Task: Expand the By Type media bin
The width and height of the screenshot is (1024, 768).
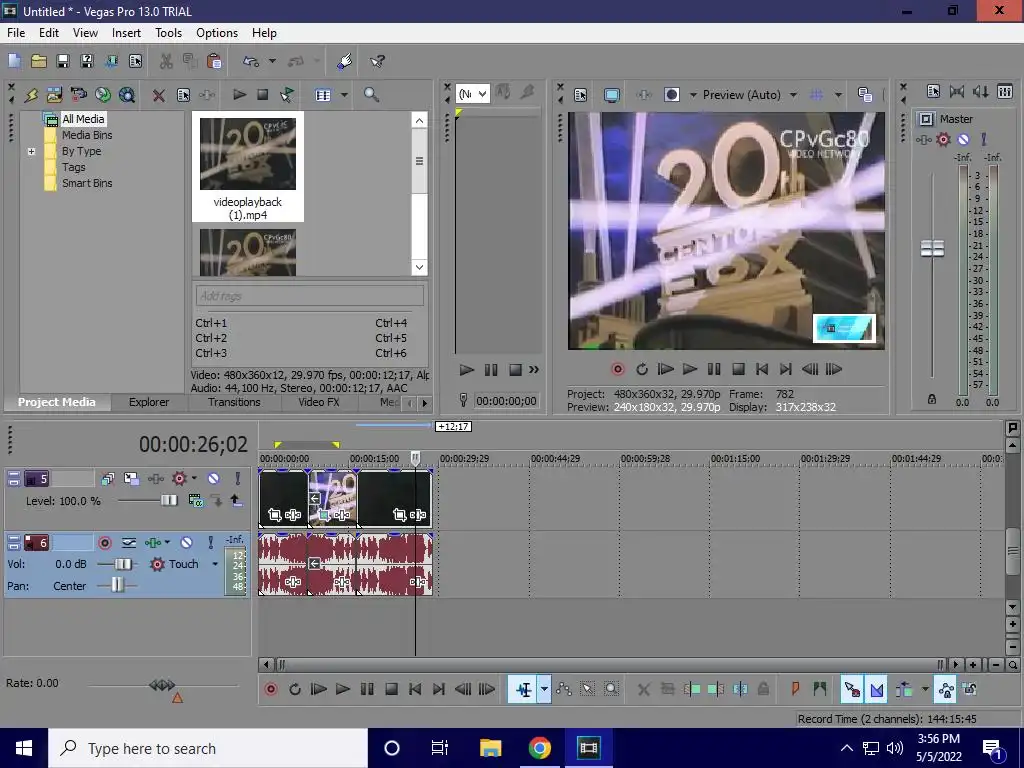Action: point(31,152)
